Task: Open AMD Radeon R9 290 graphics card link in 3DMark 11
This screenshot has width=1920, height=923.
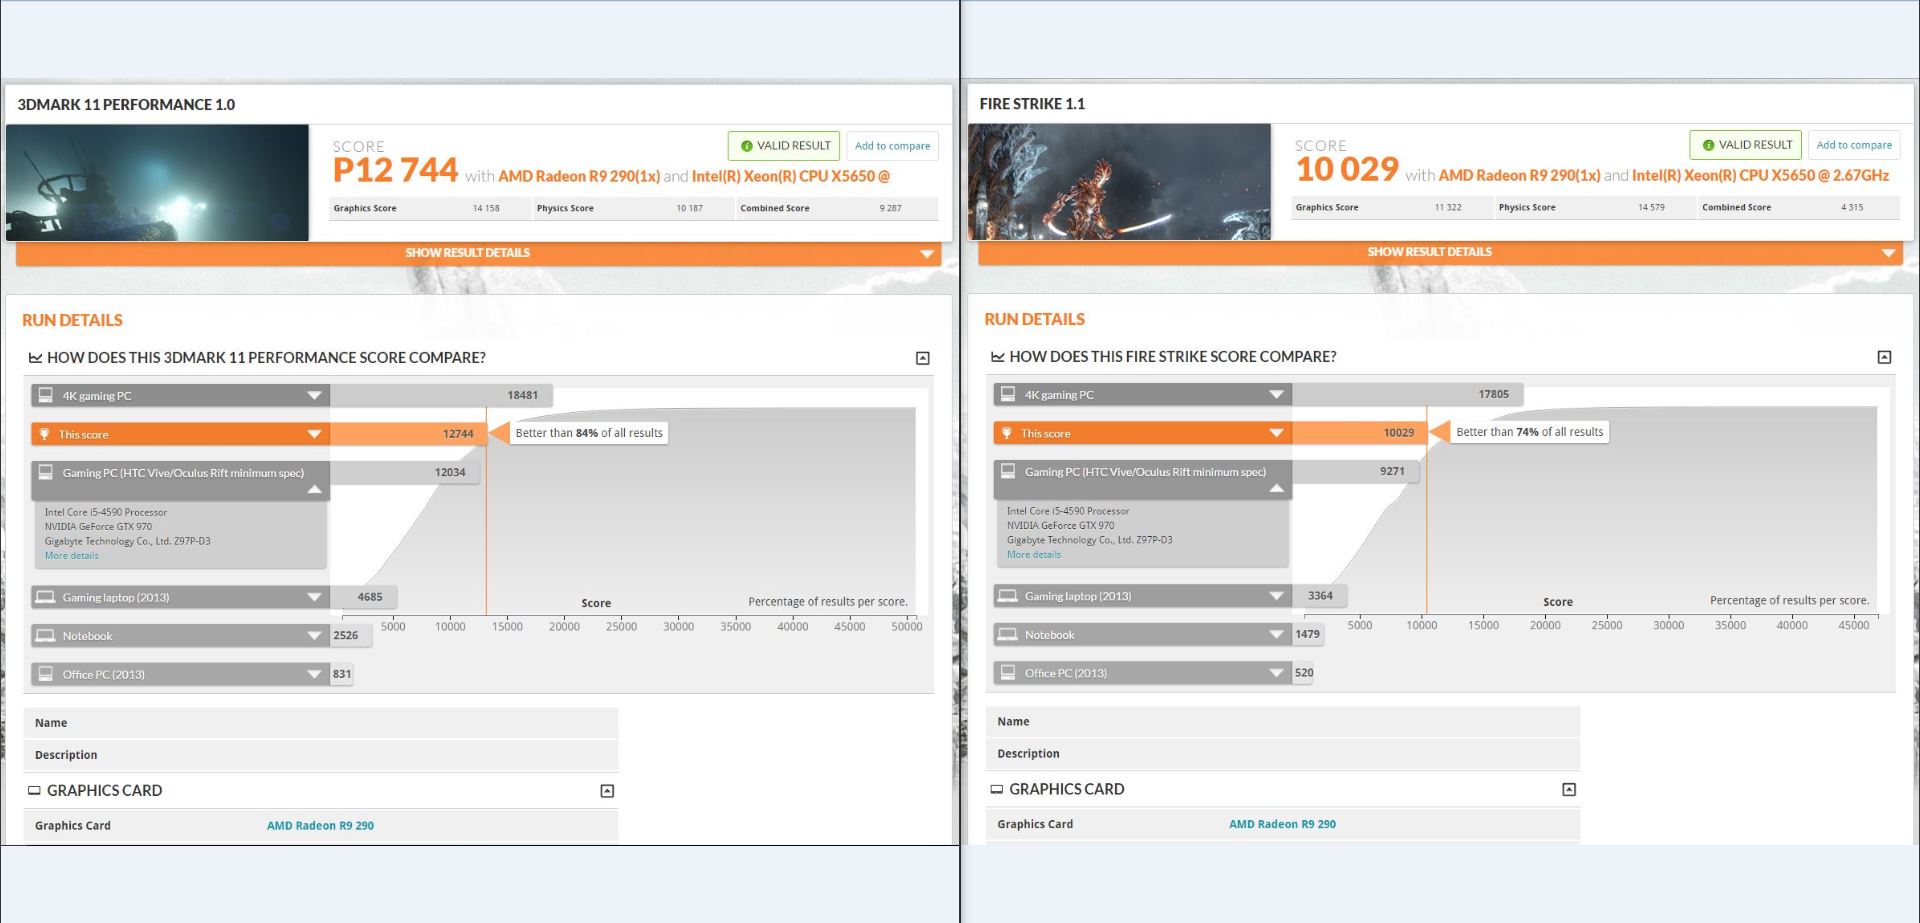Action: click(320, 826)
